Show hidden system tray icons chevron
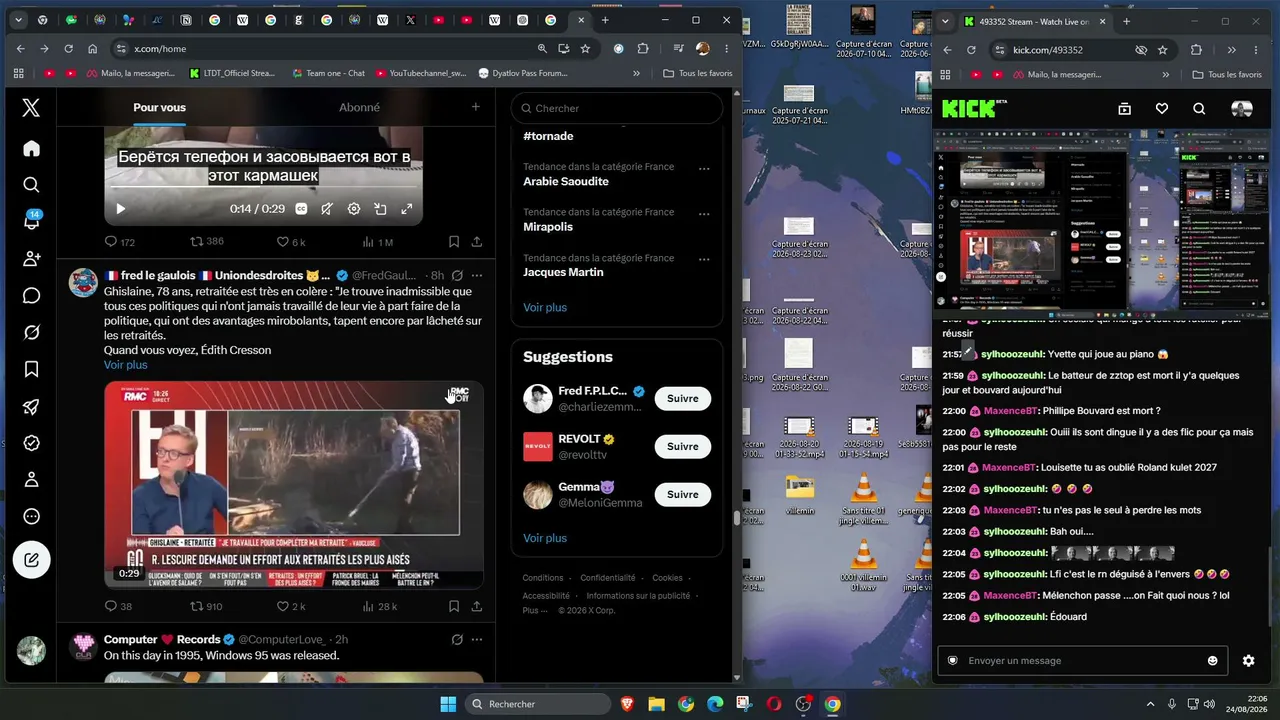Viewport: 1280px width, 720px height. point(1151,704)
